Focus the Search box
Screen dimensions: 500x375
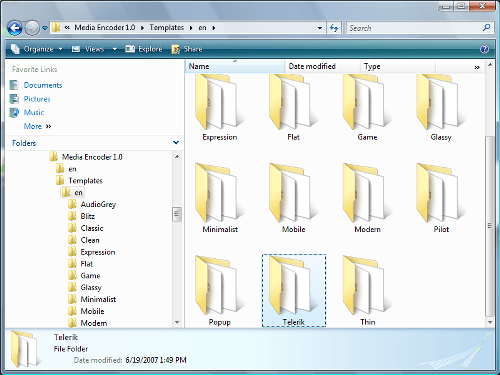pos(413,28)
